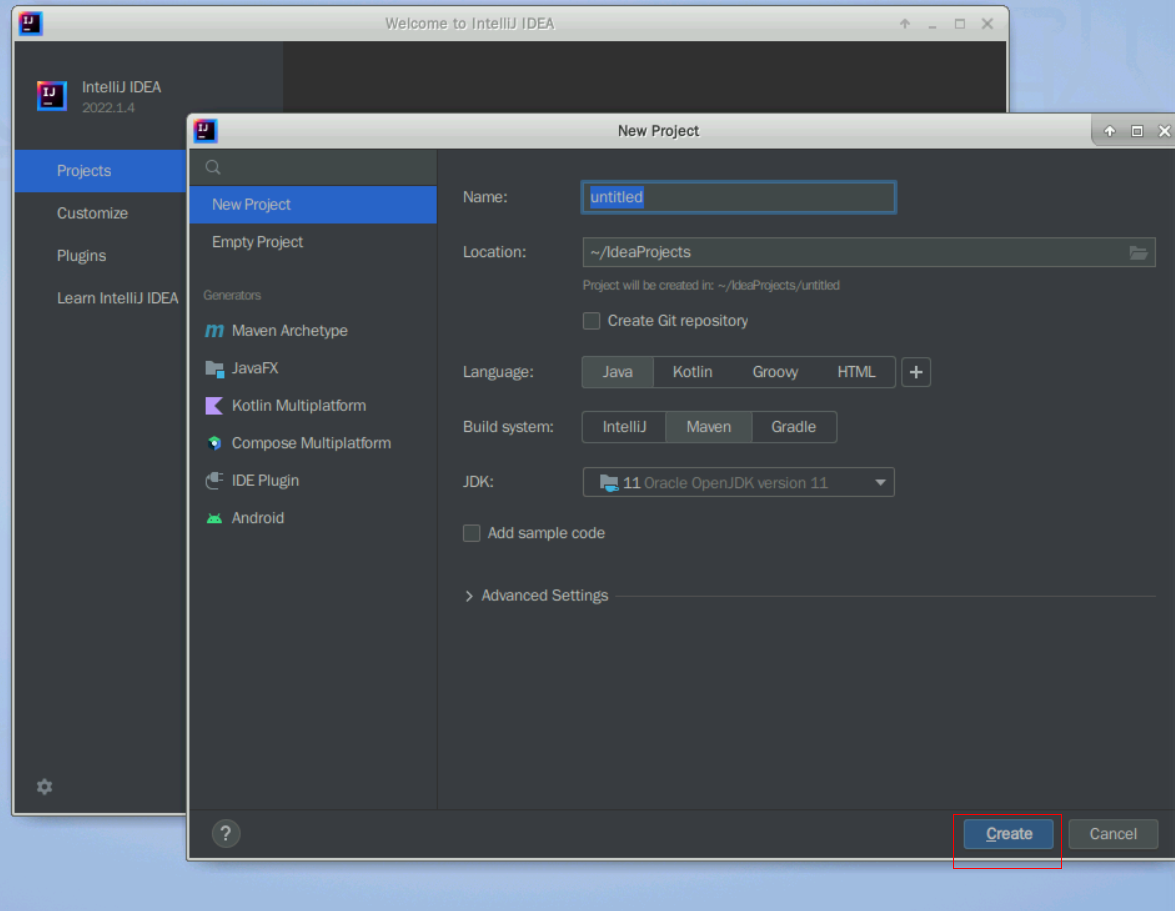This screenshot has width=1175, height=911.
Task: Open the Plugins tab in Welcome window
Action: coord(81,256)
